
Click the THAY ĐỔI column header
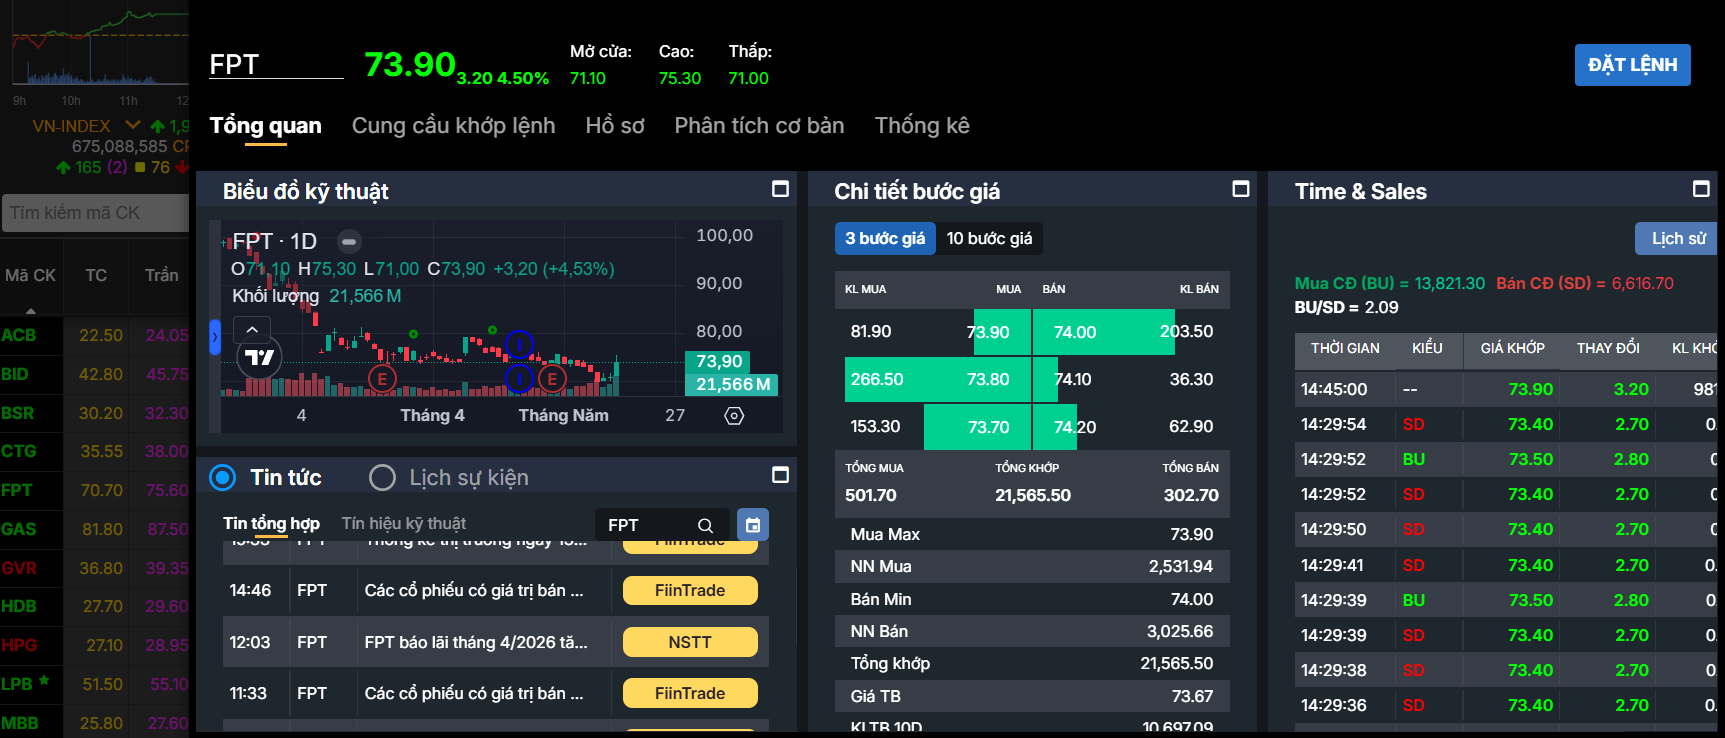click(1608, 348)
